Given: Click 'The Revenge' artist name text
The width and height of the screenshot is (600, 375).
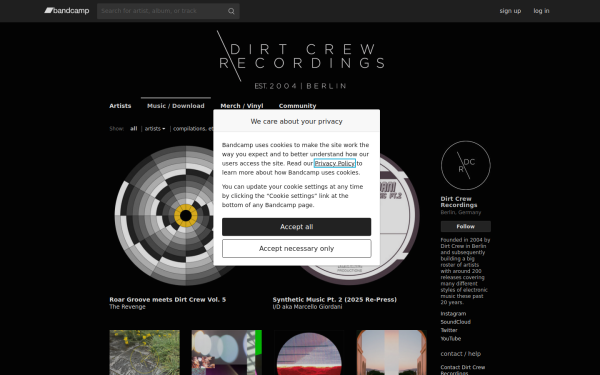Looking at the screenshot, I should click(x=127, y=307).
